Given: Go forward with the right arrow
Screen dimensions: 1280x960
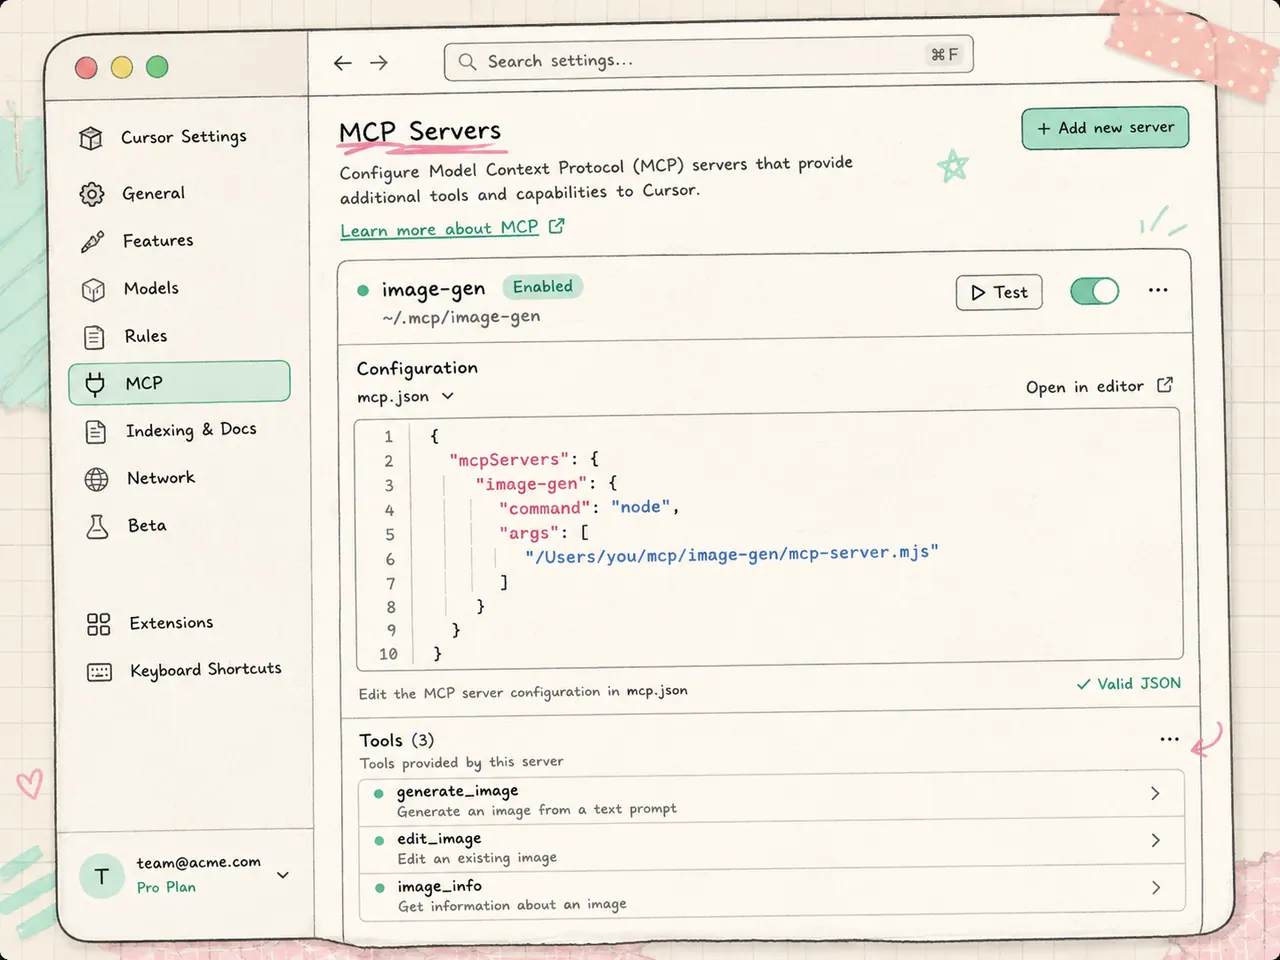Looking at the screenshot, I should pyautogui.click(x=379, y=63).
